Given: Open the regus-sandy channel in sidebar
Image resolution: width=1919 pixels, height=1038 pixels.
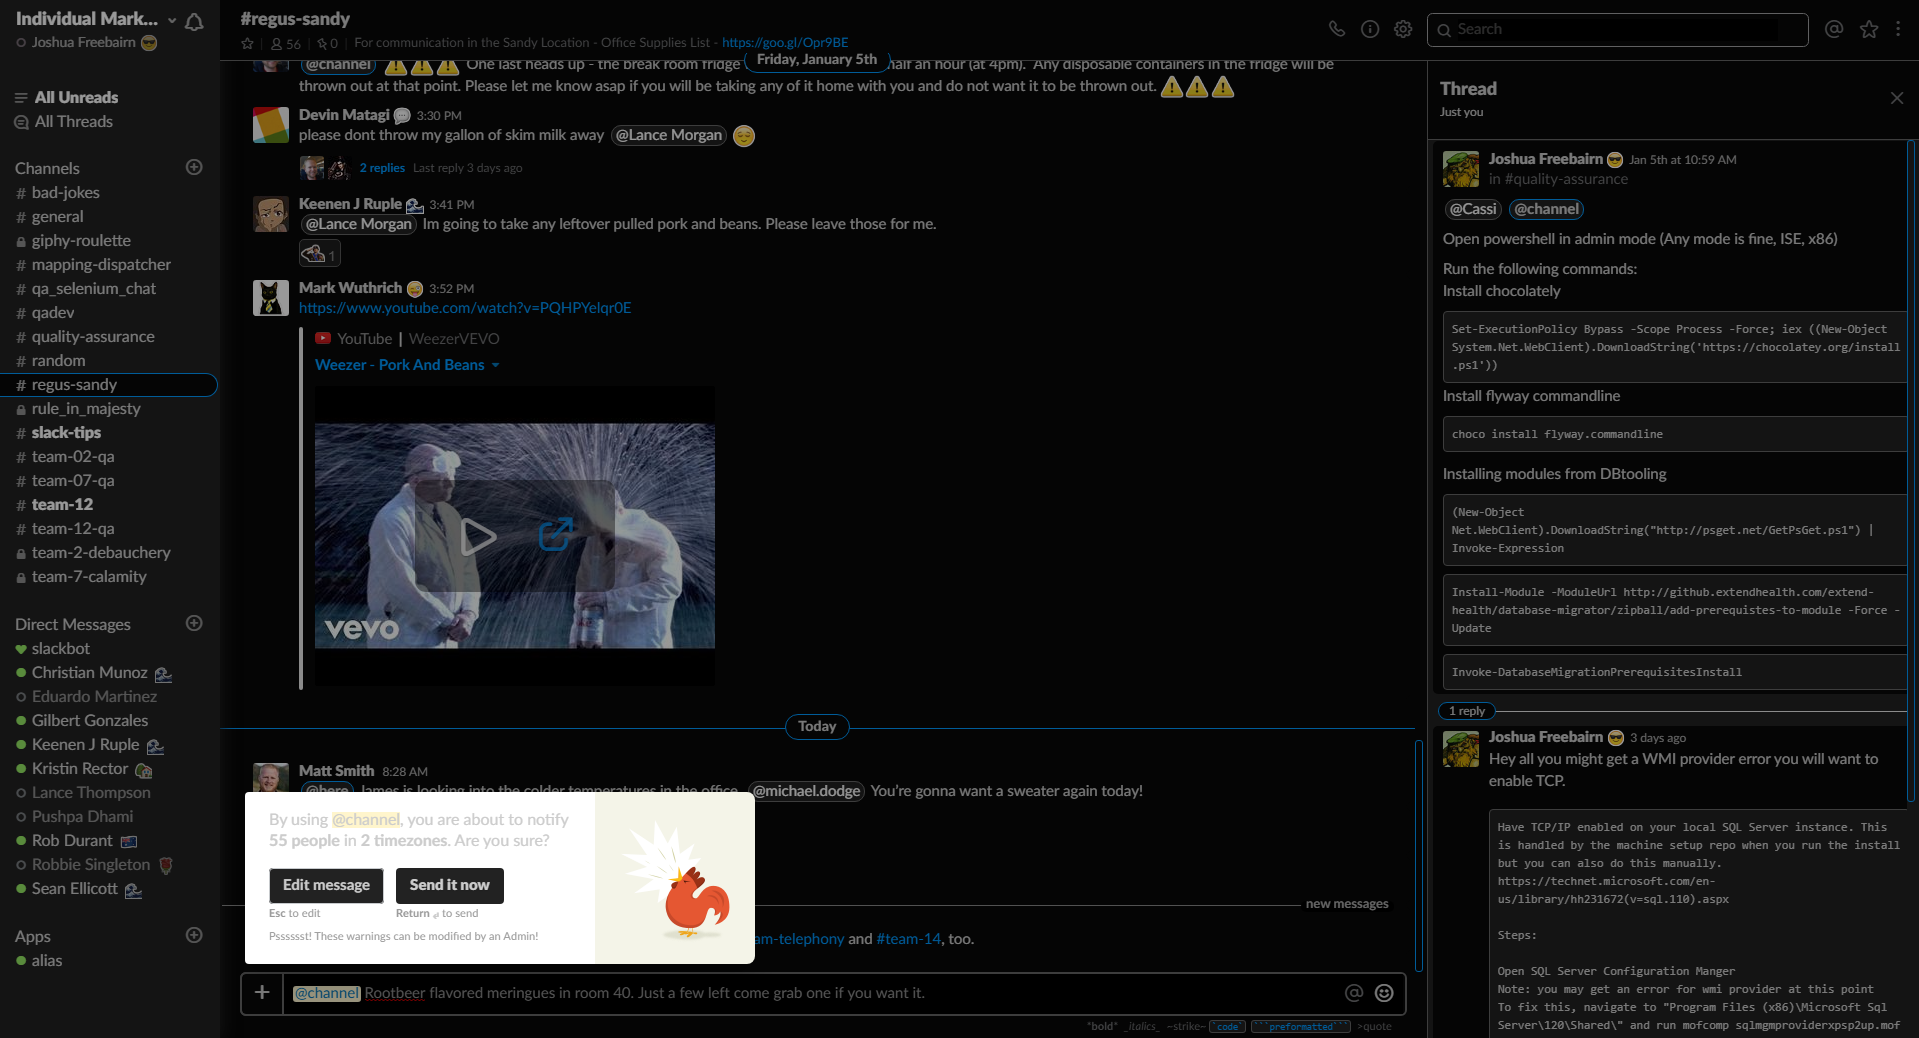Looking at the screenshot, I should tap(108, 384).
